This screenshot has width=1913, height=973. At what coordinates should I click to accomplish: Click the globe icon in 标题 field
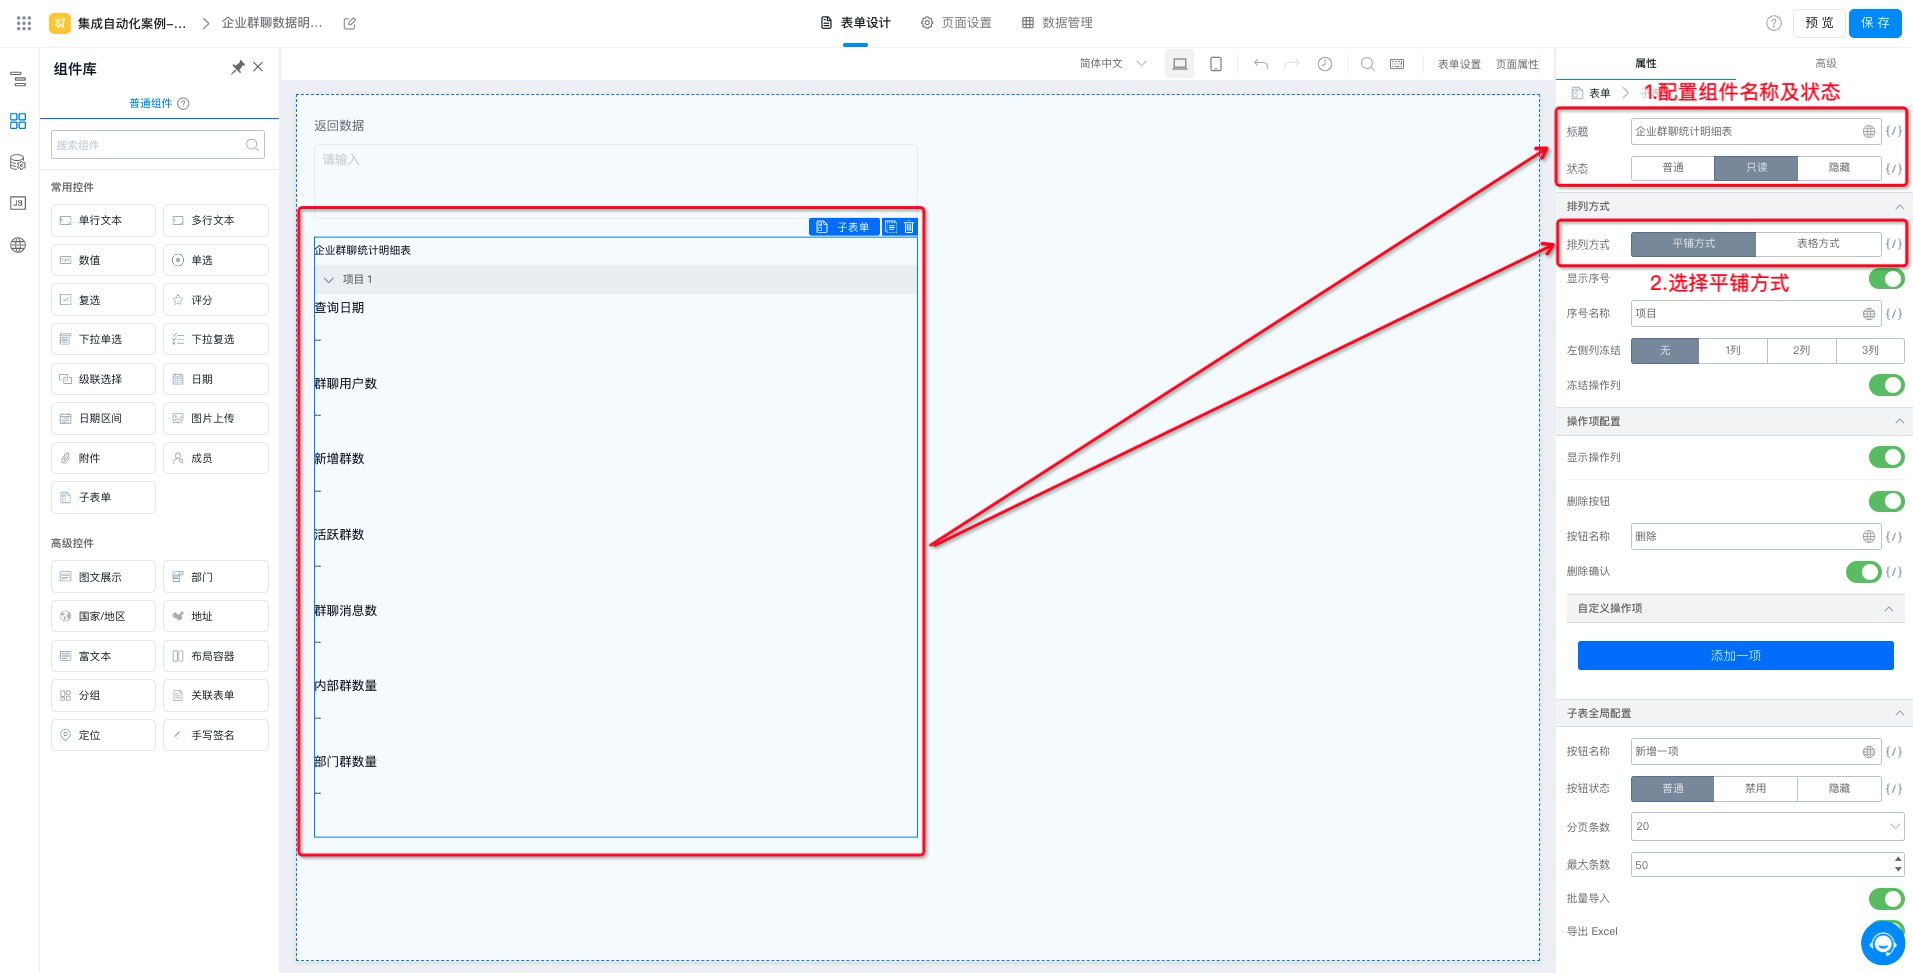(1868, 131)
